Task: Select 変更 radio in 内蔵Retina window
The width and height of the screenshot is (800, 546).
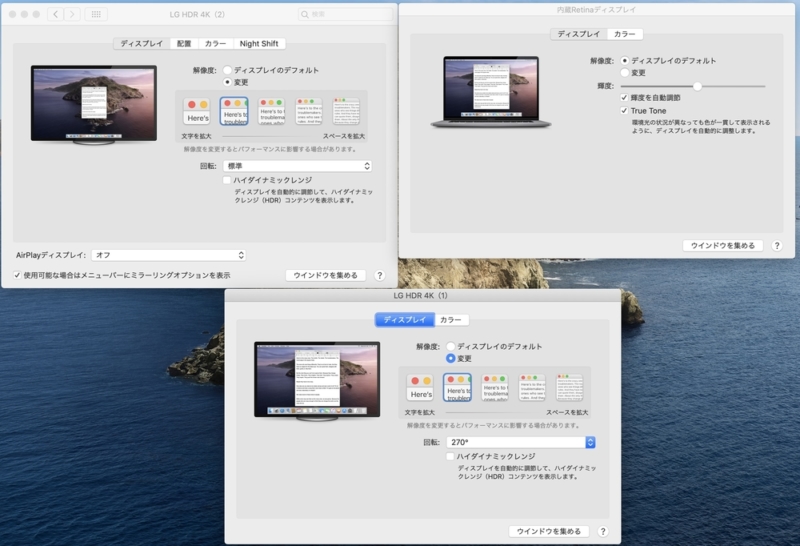Action: pyautogui.click(x=624, y=73)
